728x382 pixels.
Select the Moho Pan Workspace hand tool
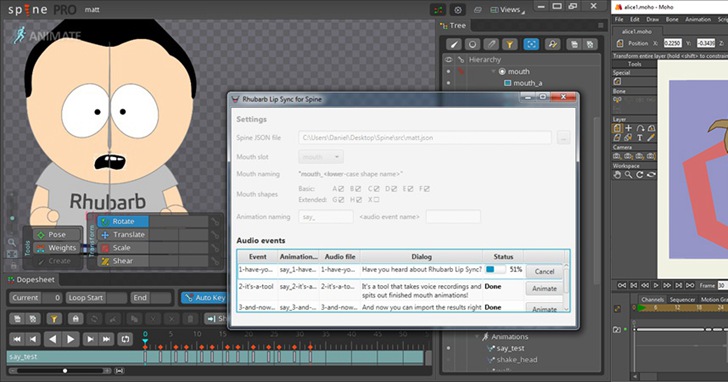(617, 175)
